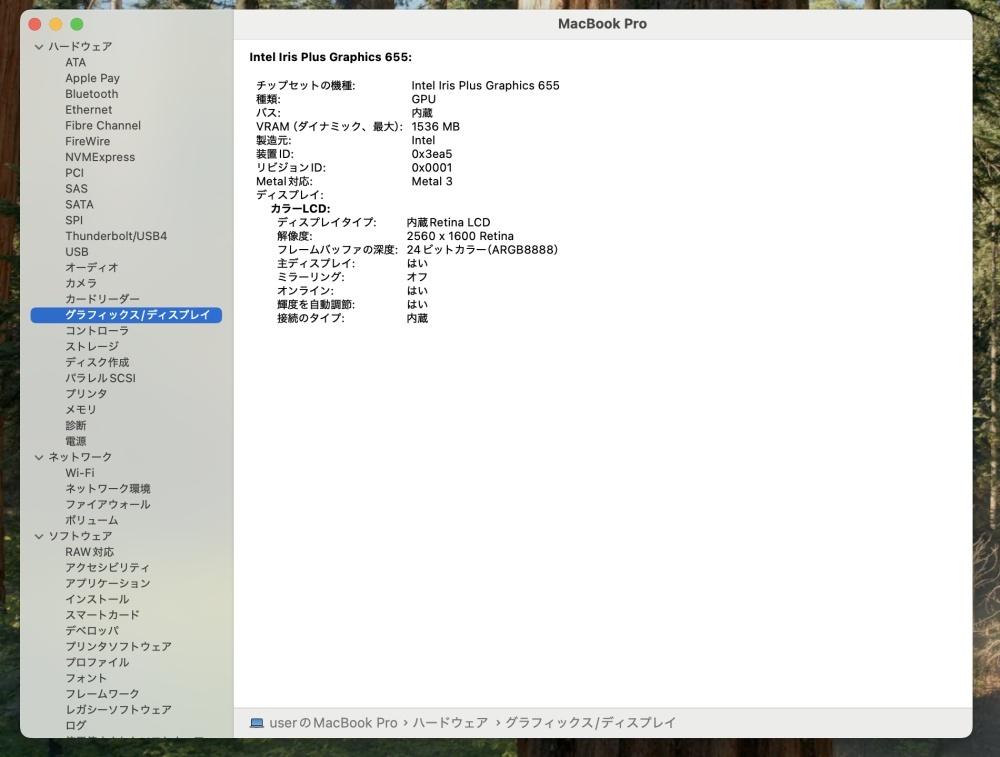Image resolution: width=1000 pixels, height=757 pixels.
Task: Select USB in the hardware list
Action: coord(77,252)
